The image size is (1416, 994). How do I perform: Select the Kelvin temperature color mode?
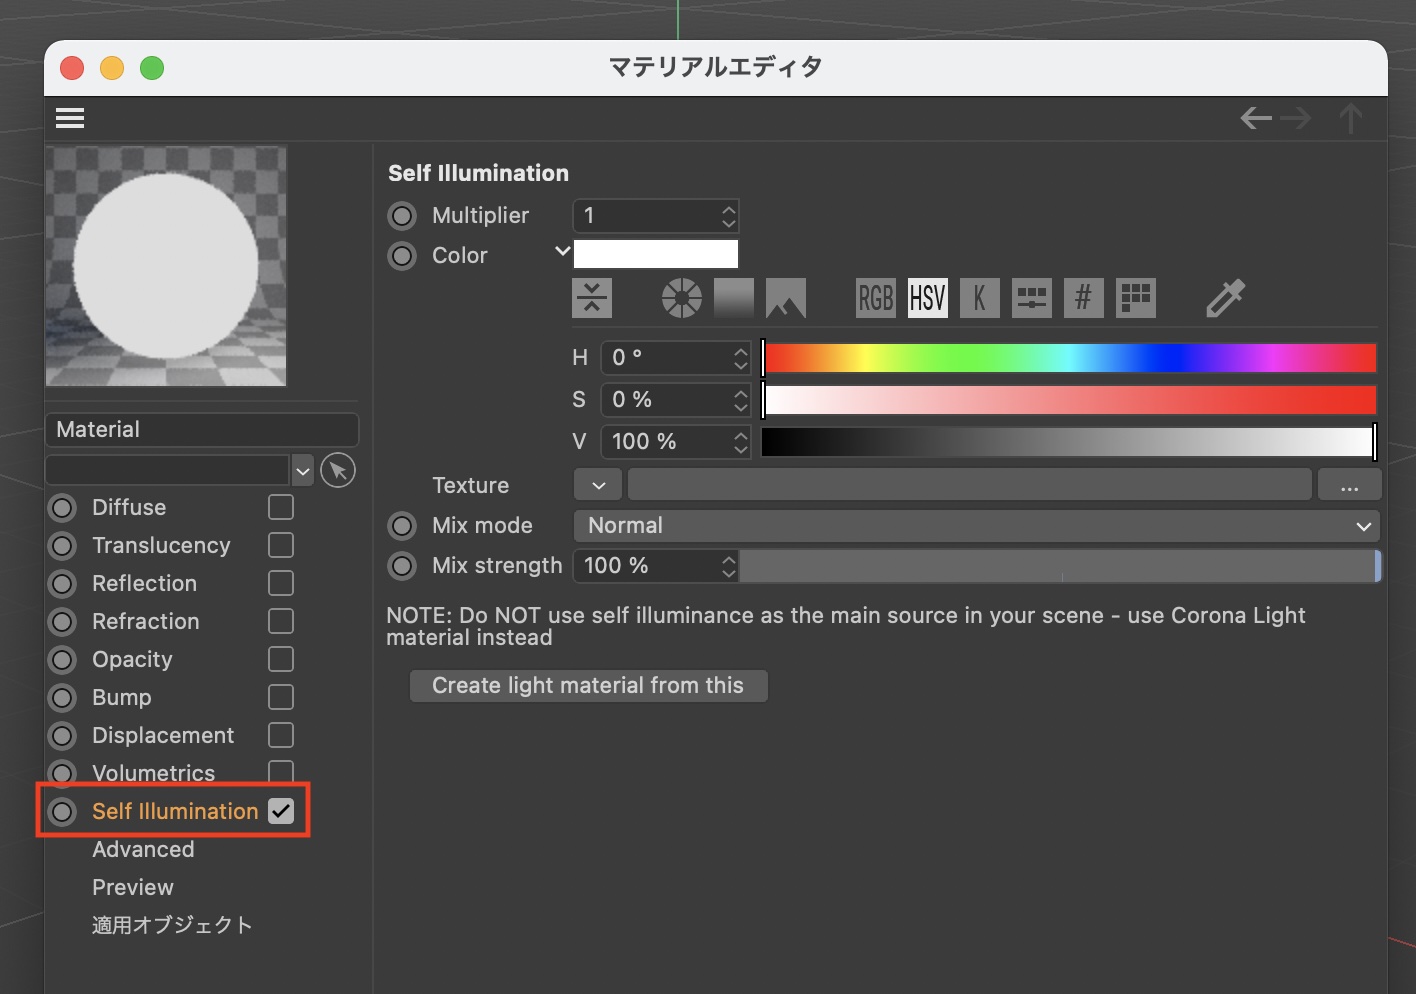(979, 298)
